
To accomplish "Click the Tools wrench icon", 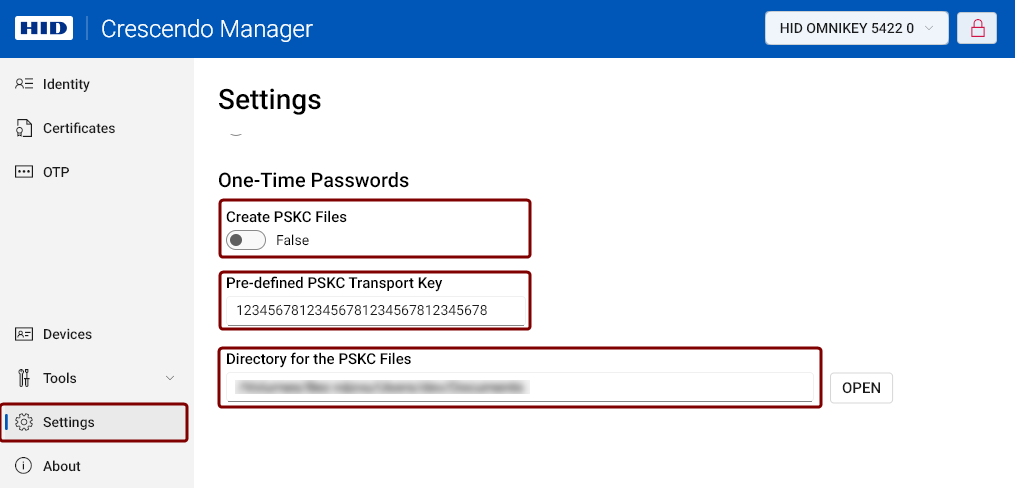I will pos(24,378).
